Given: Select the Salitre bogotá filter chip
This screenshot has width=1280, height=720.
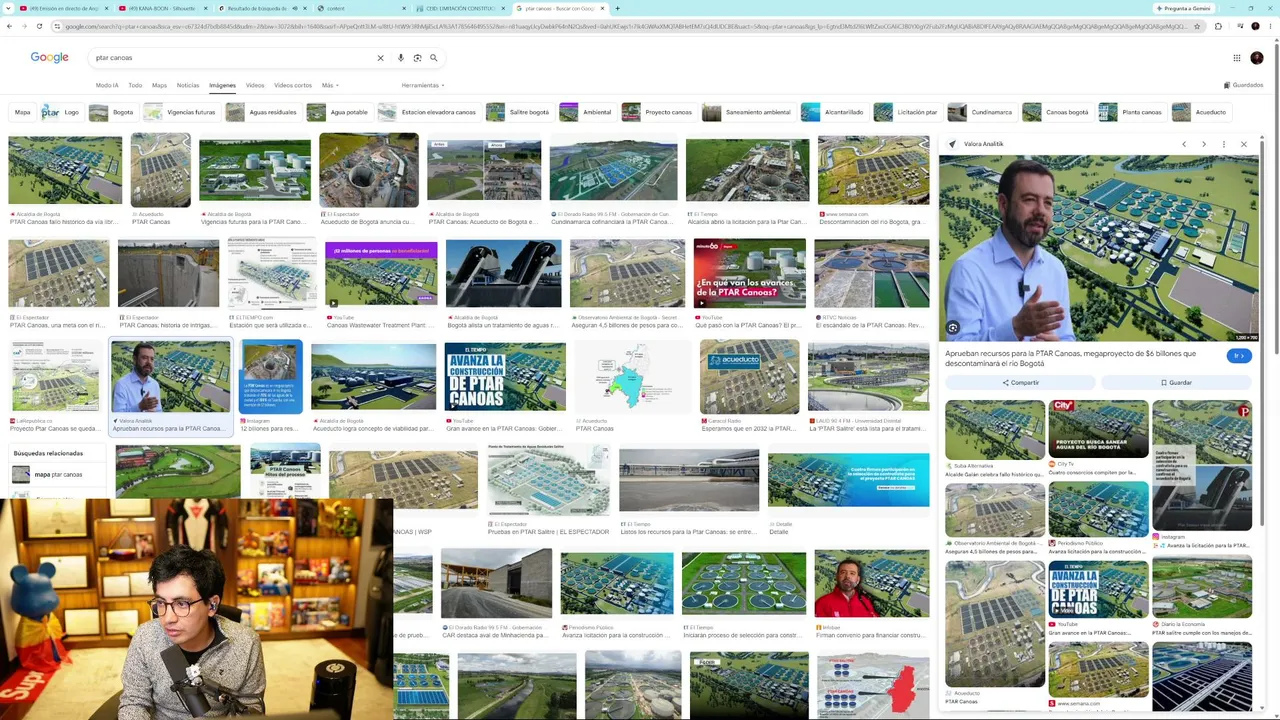Looking at the screenshot, I should pos(519,112).
